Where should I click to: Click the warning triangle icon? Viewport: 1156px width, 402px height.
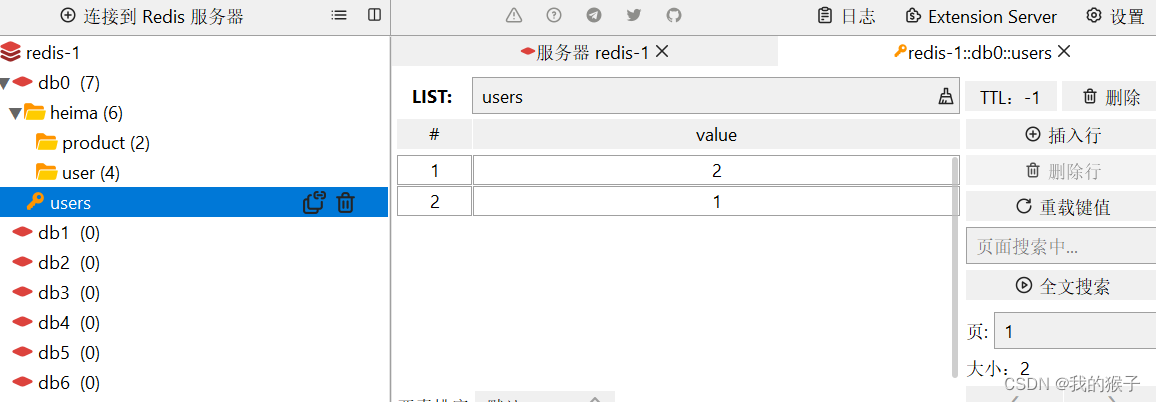(514, 16)
